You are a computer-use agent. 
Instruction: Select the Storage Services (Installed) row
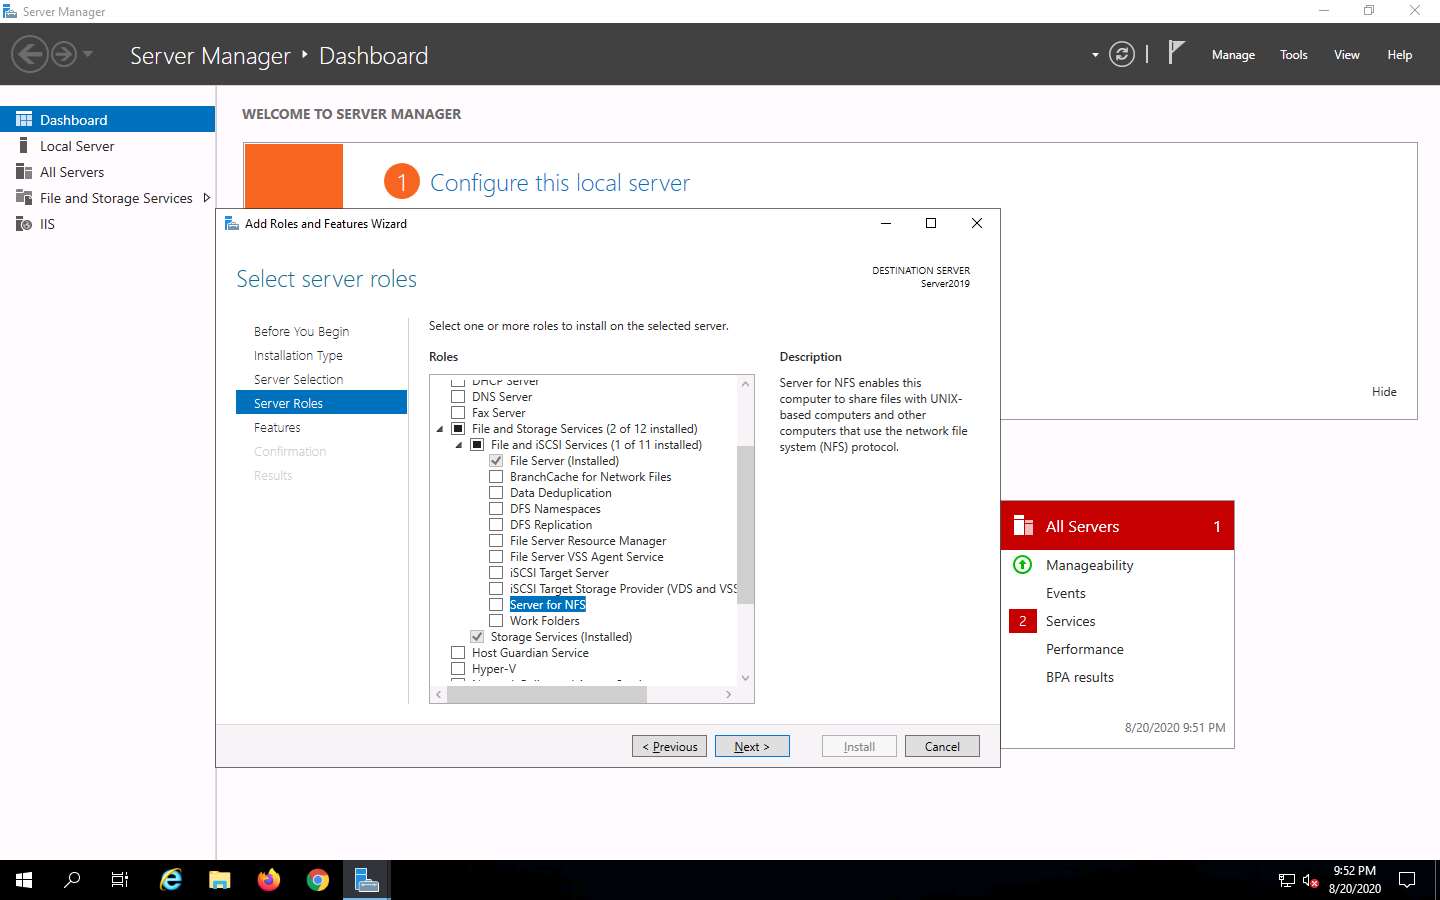pyautogui.click(x=561, y=637)
